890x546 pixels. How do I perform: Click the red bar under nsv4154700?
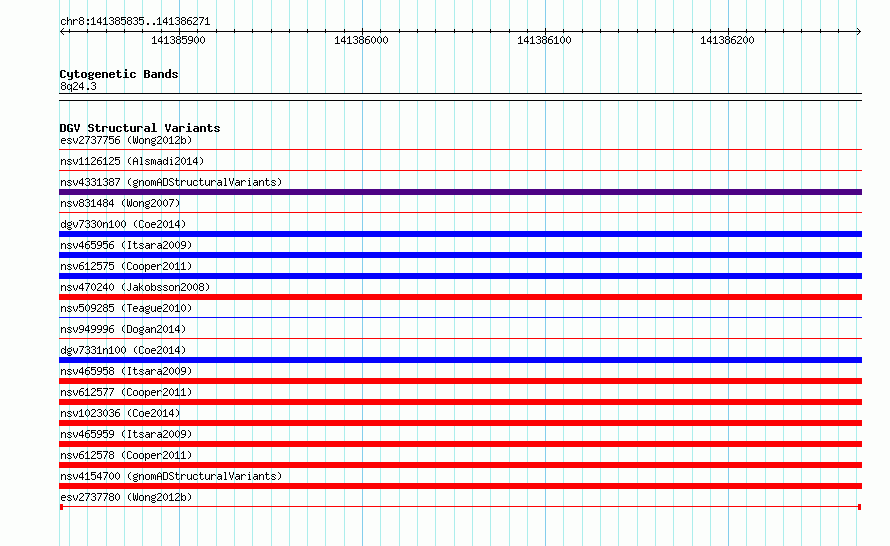[x=460, y=486]
